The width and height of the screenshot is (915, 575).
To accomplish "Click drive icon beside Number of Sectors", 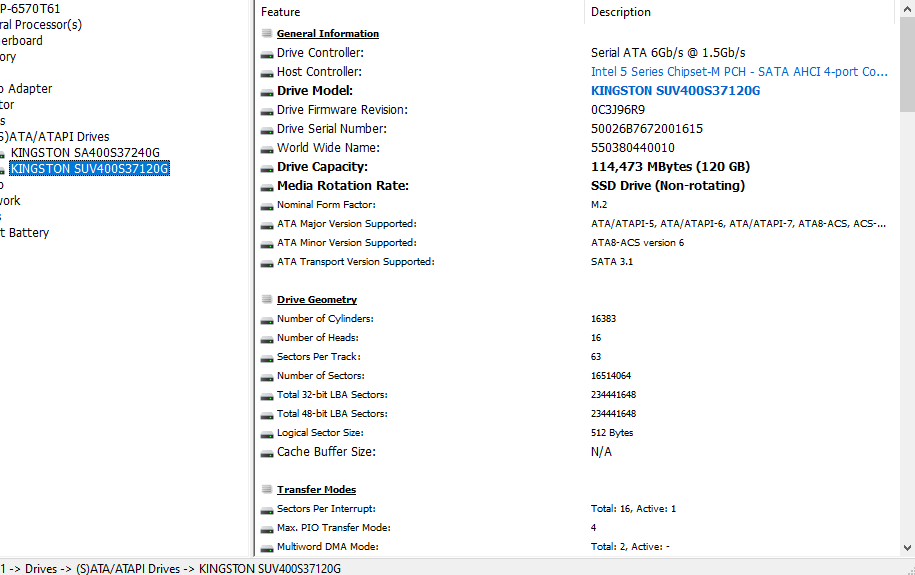I will point(267,377).
